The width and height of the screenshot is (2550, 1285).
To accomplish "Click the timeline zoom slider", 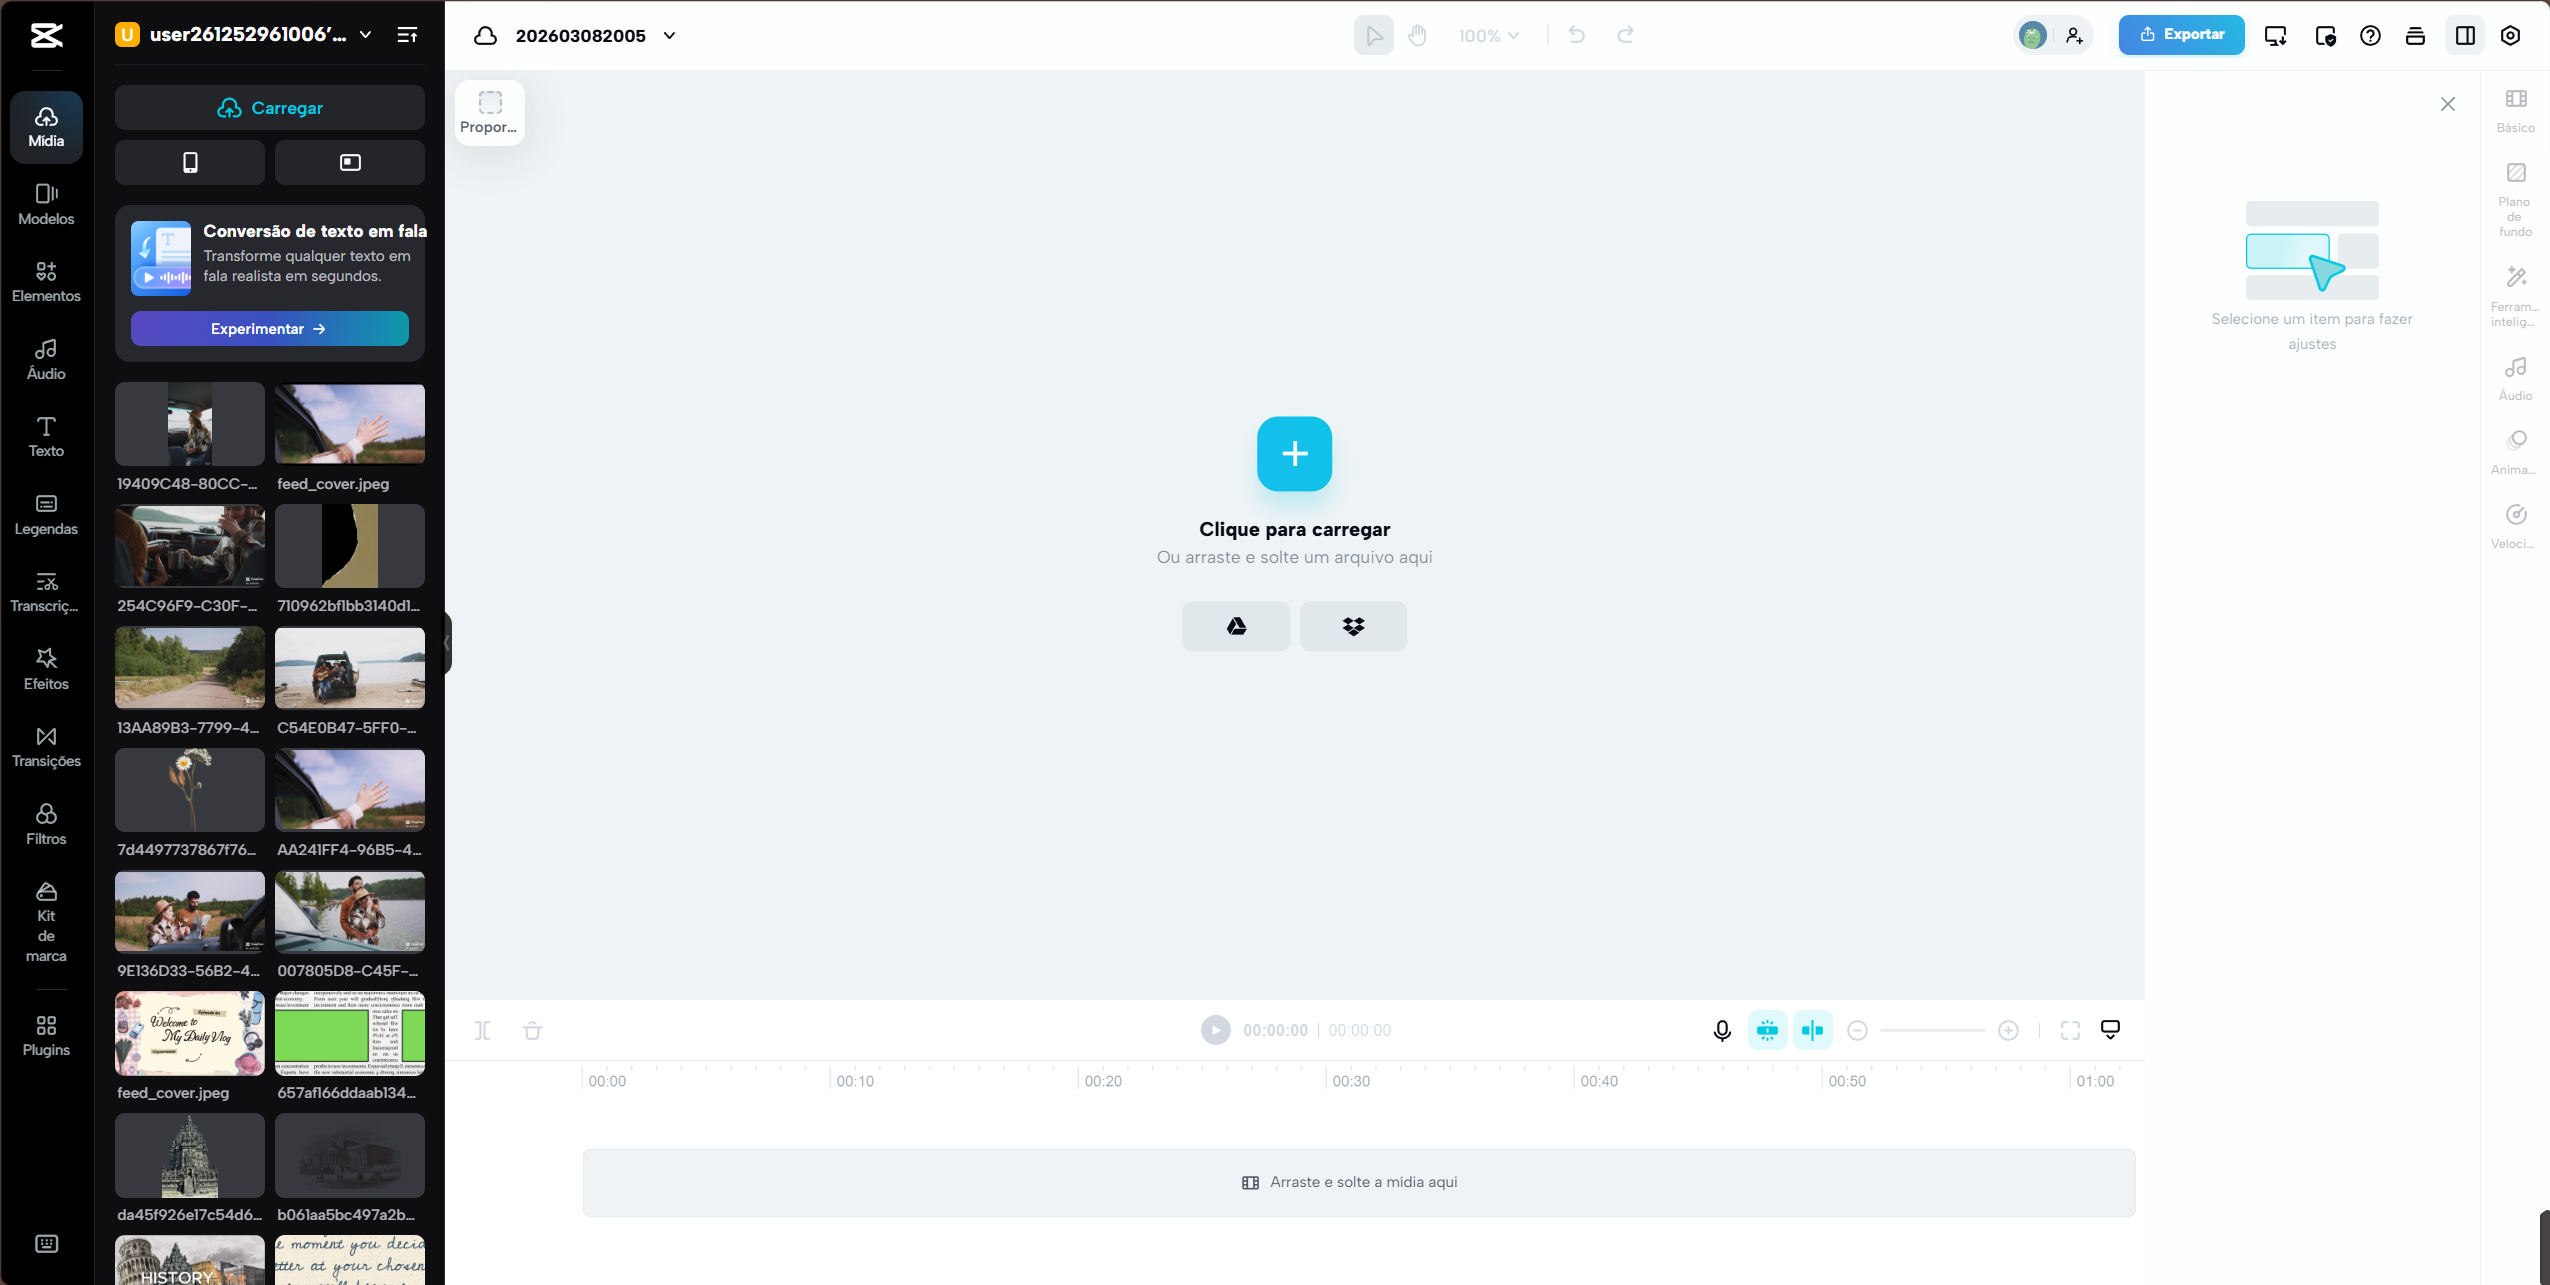I will (1933, 1029).
